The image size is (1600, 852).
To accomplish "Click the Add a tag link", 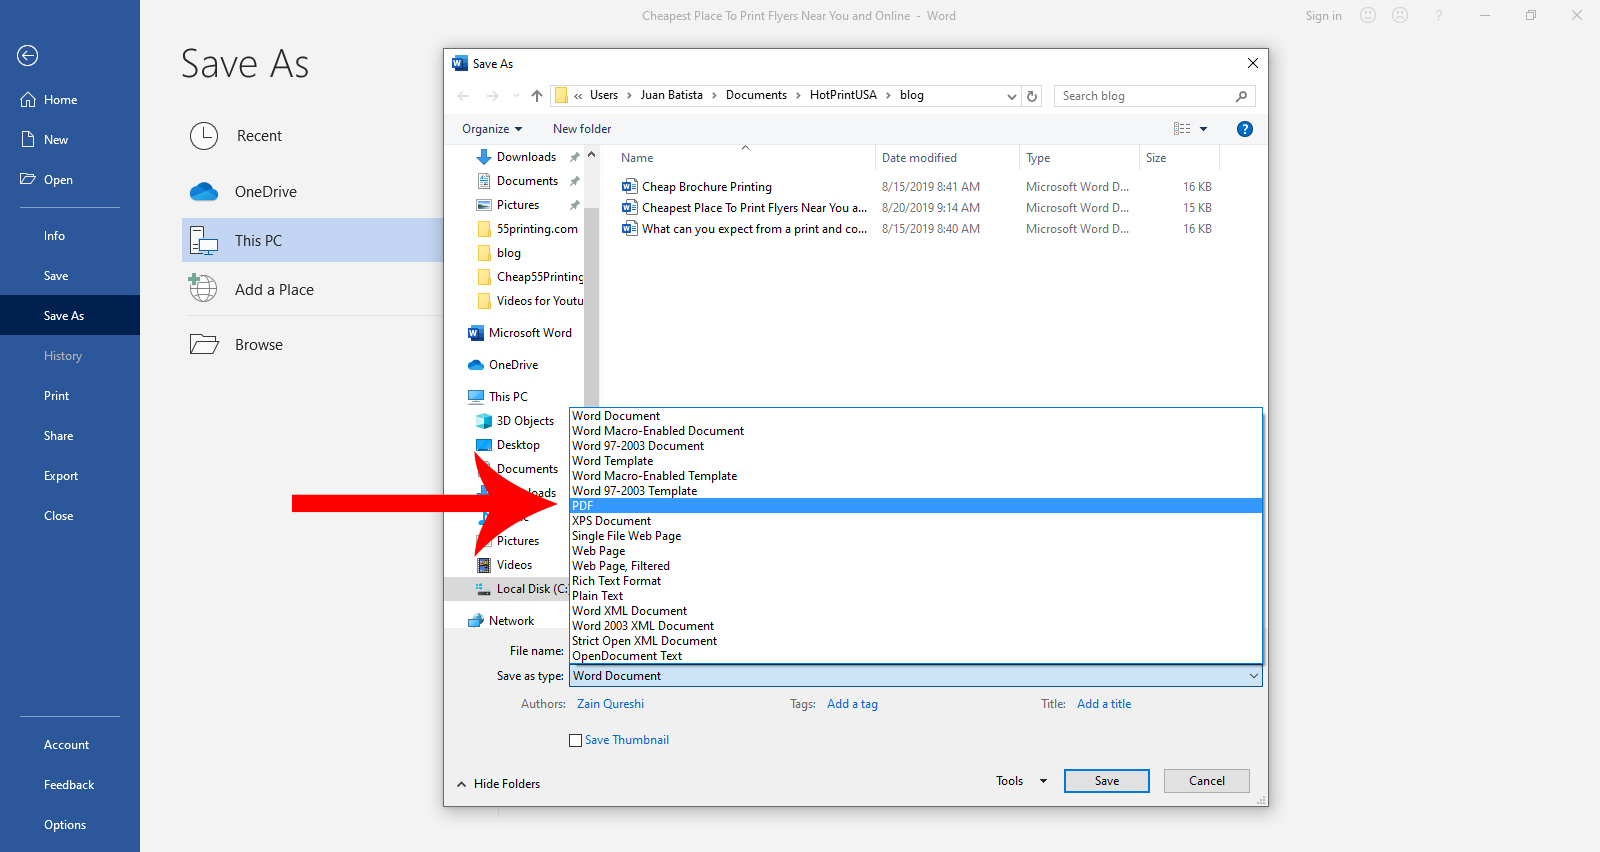I will pos(852,704).
